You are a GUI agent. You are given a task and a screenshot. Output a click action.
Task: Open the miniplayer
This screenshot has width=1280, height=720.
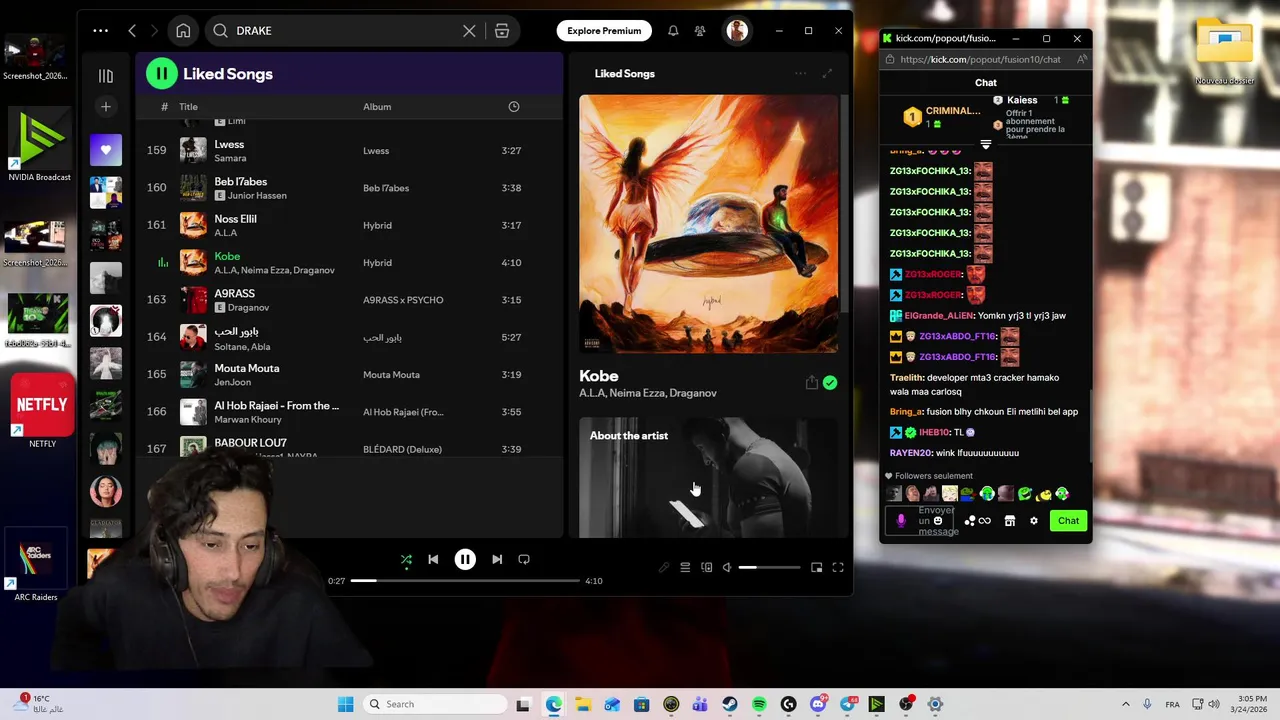[817, 567]
